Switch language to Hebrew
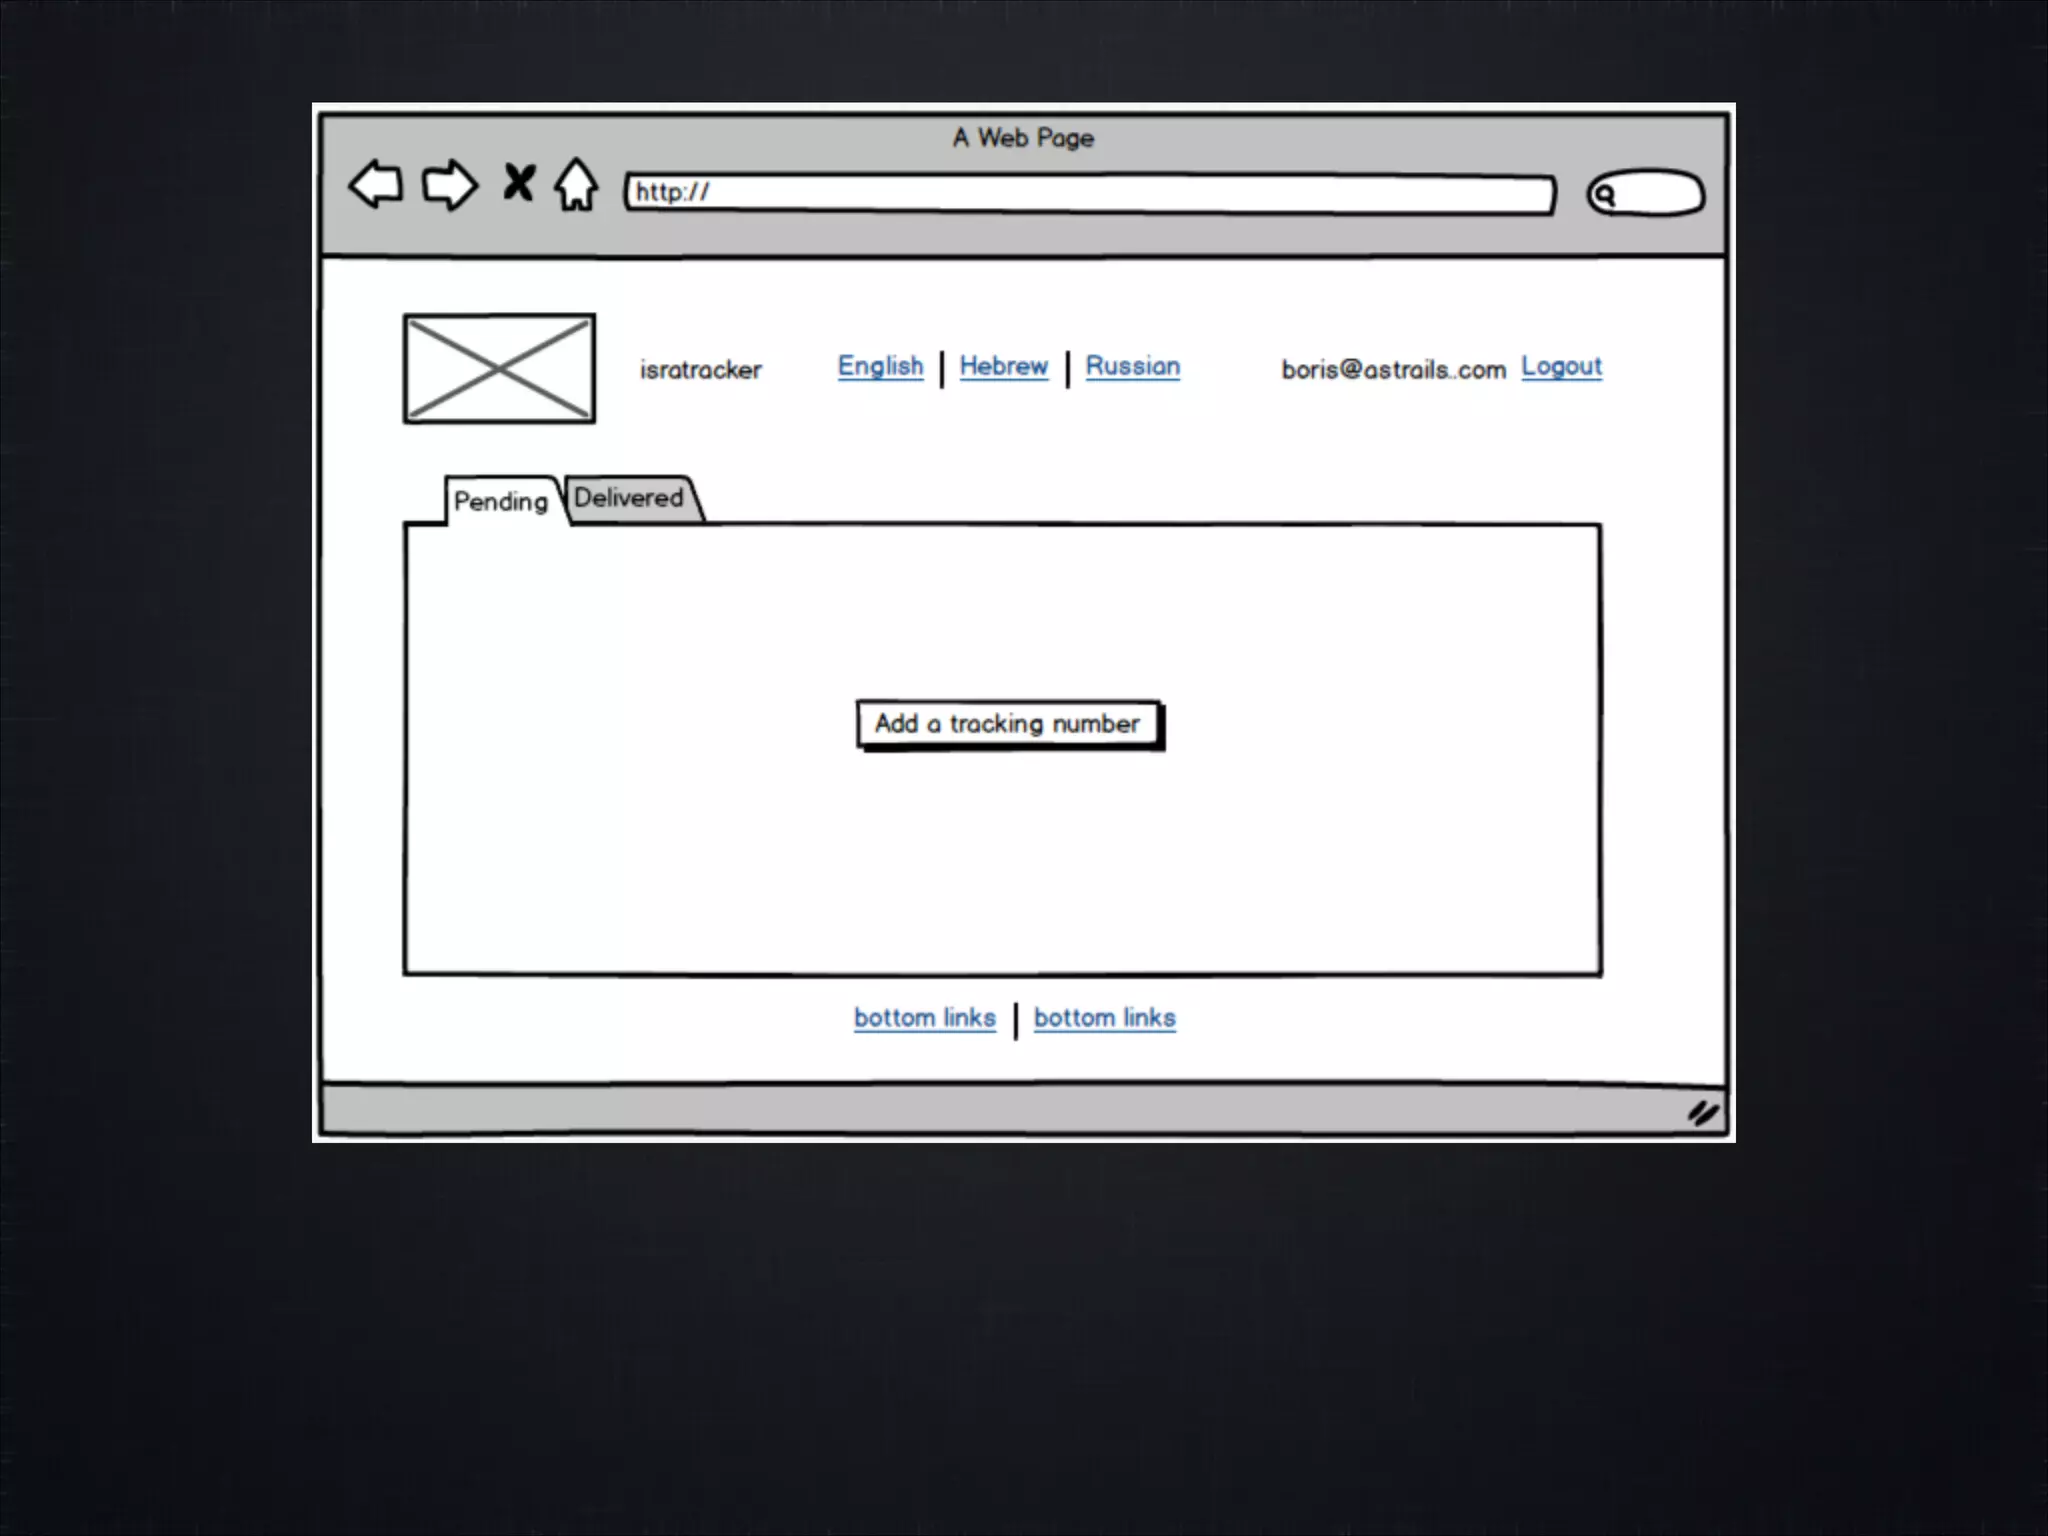 pyautogui.click(x=1004, y=366)
